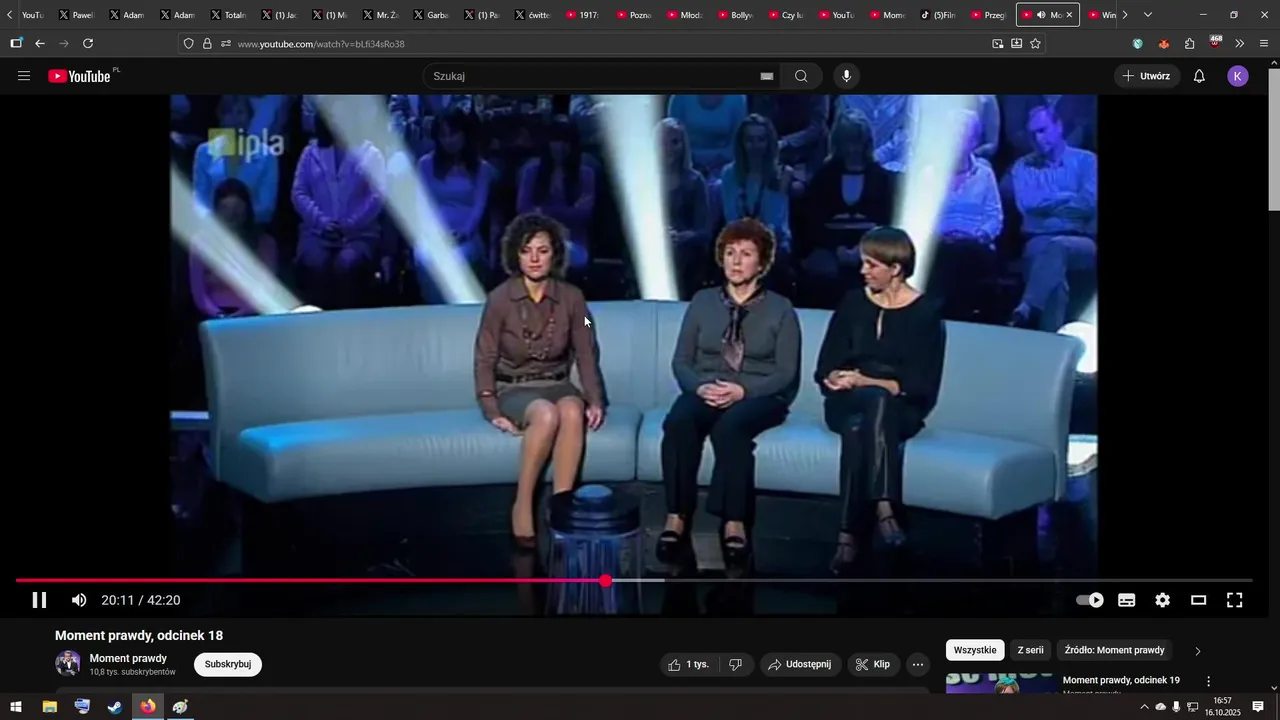This screenshot has width=1280, height=720.
Task: Open File Explorer from the taskbar
Action: pos(49,707)
